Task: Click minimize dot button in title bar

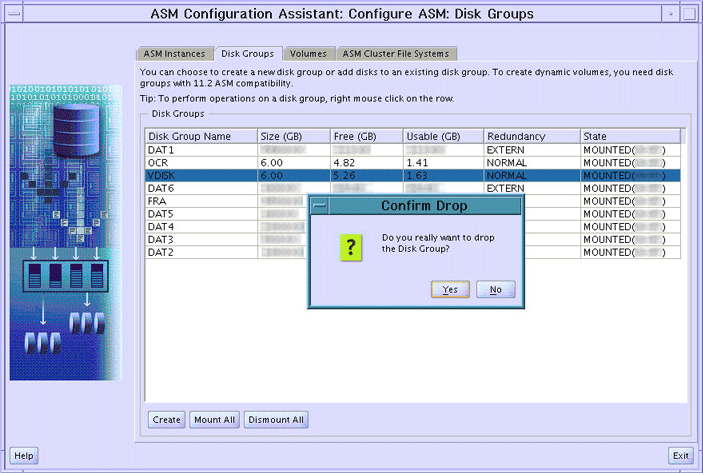Action: point(671,14)
